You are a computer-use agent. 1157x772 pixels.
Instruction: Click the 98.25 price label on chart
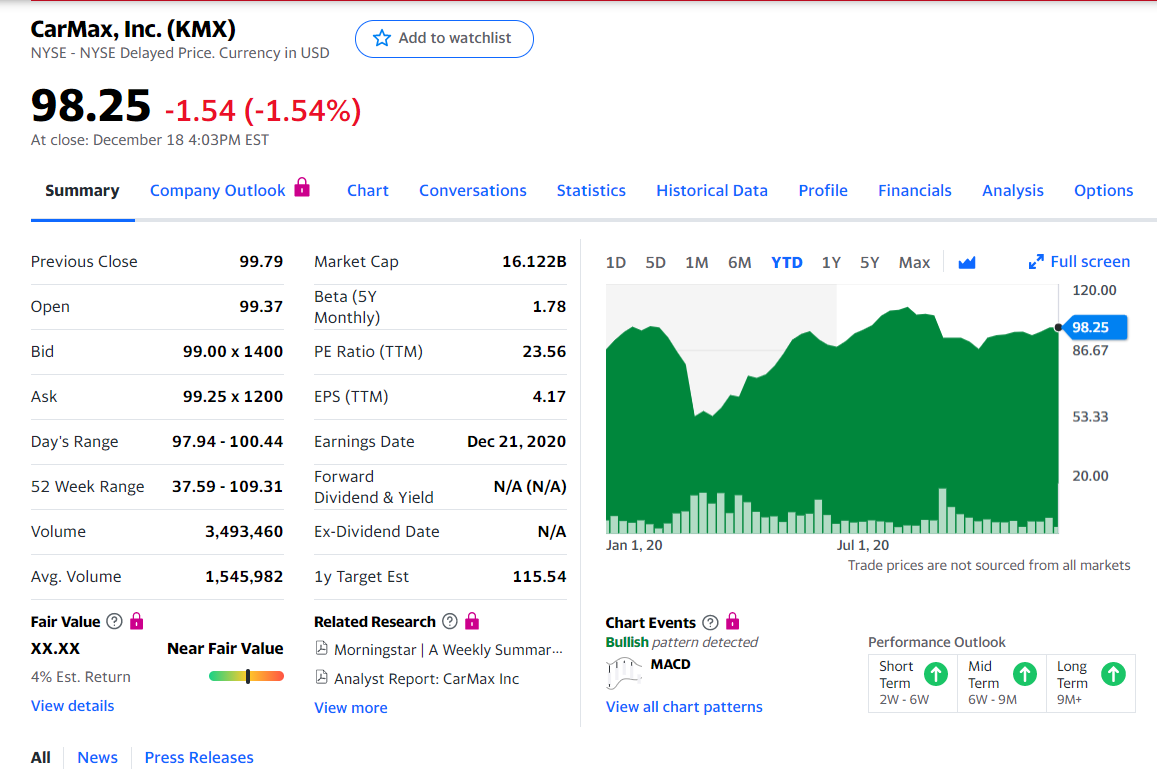(x=1095, y=327)
